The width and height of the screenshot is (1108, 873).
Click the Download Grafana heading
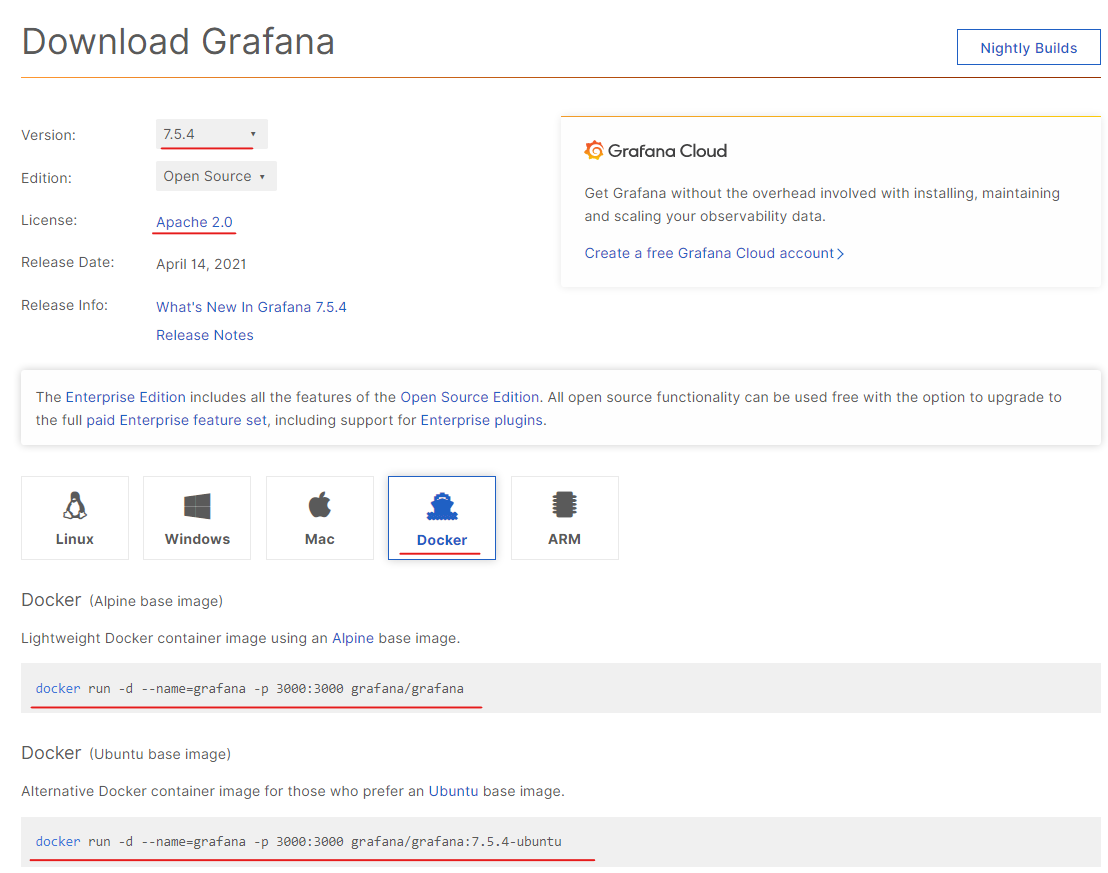click(178, 41)
